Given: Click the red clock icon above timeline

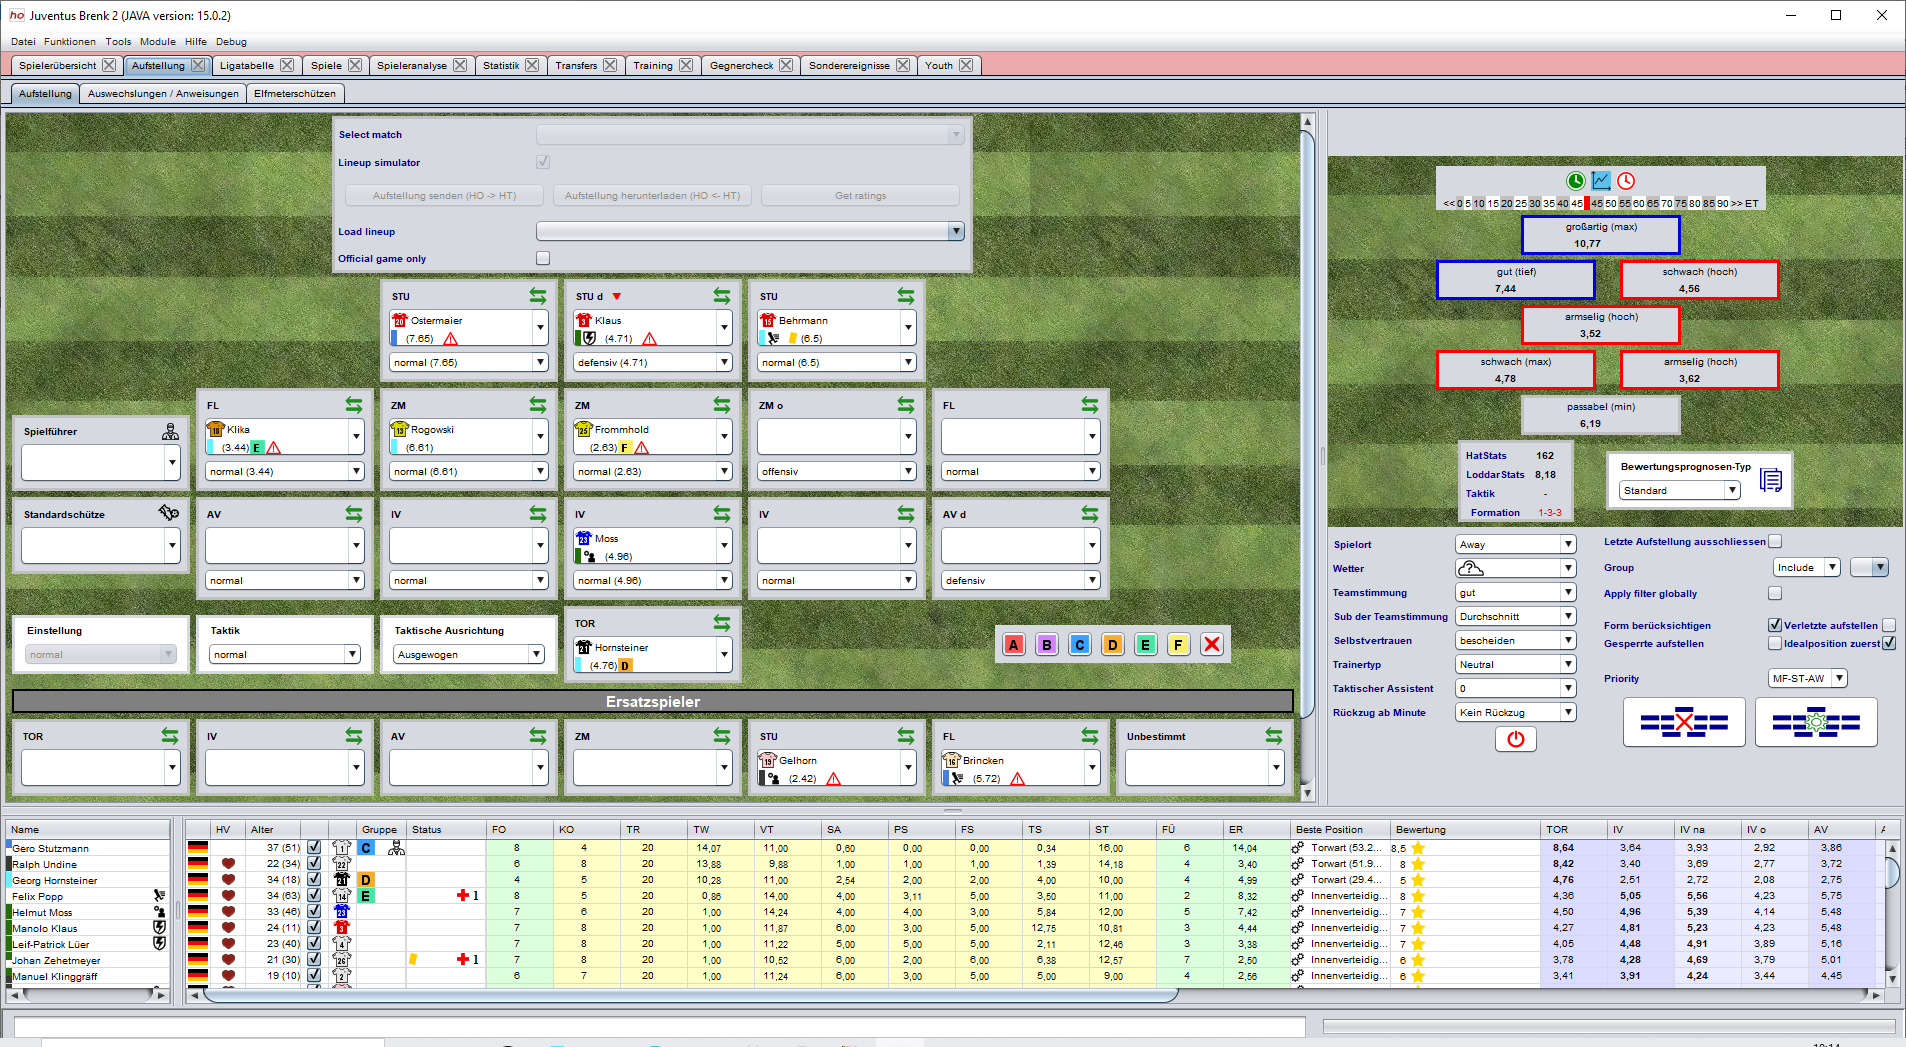Looking at the screenshot, I should [x=1626, y=181].
